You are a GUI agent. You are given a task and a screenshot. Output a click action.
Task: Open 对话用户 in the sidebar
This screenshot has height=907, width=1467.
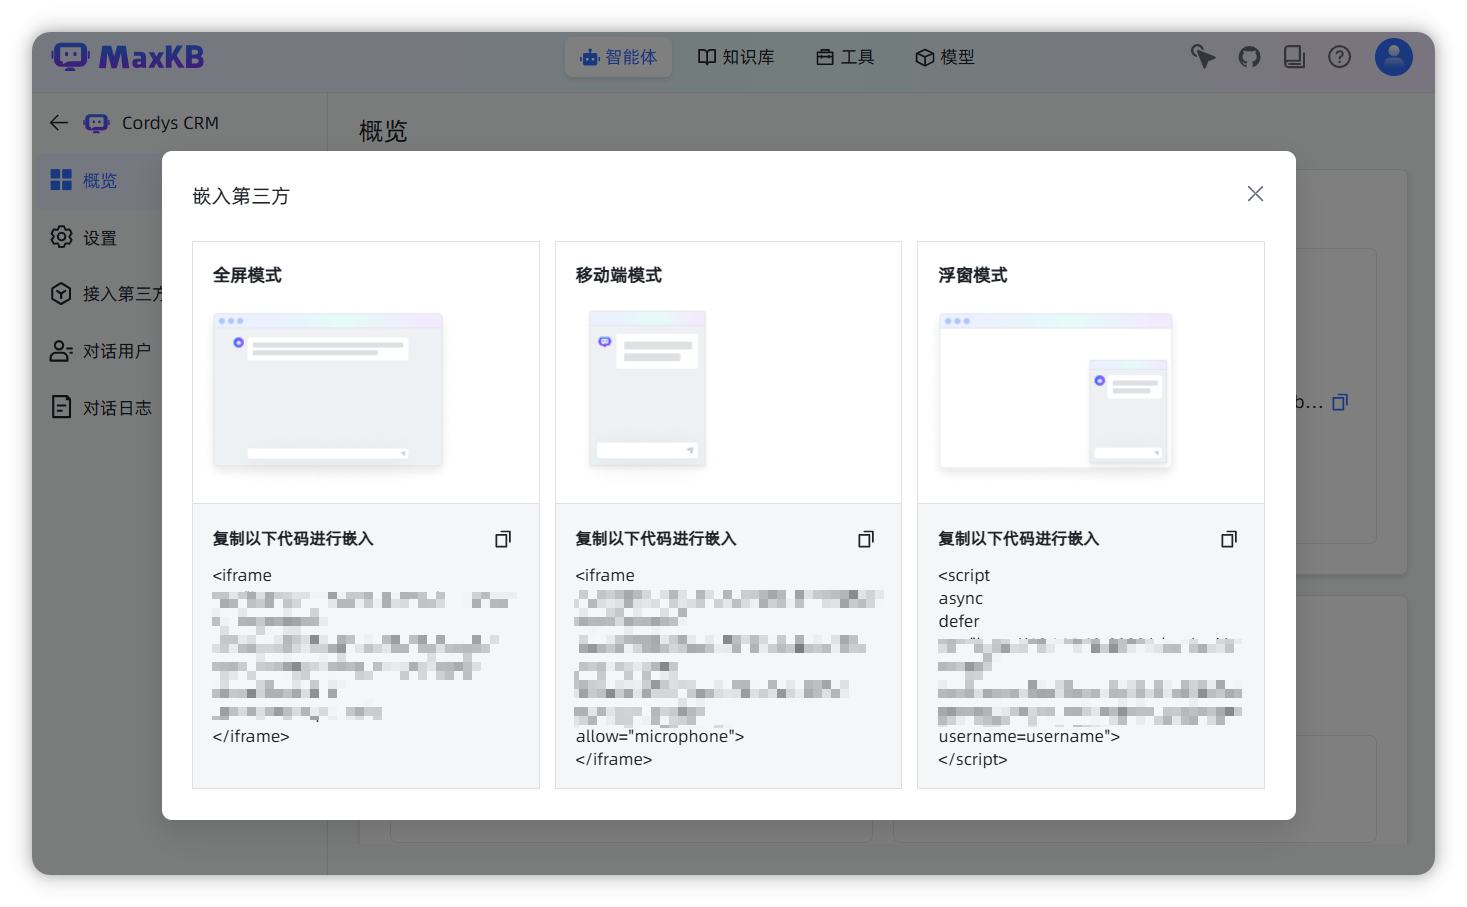pyautogui.click(x=100, y=351)
